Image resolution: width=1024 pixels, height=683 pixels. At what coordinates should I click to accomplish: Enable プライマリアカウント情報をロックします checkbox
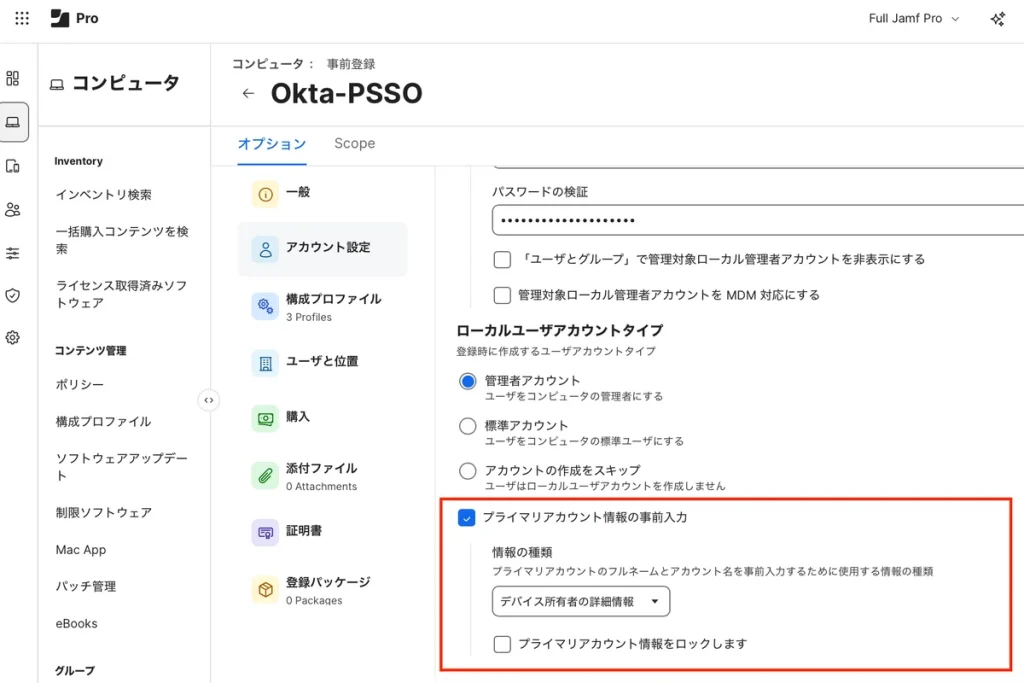coord(503,644)
